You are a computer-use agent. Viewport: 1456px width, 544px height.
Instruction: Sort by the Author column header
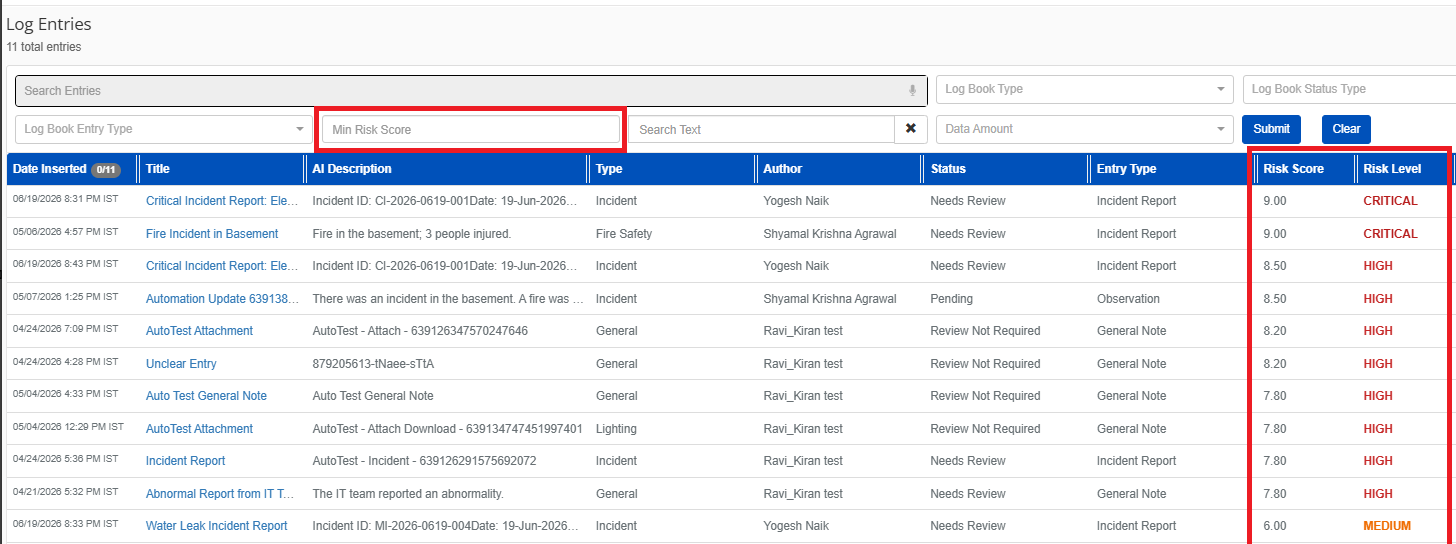[783, 169]
